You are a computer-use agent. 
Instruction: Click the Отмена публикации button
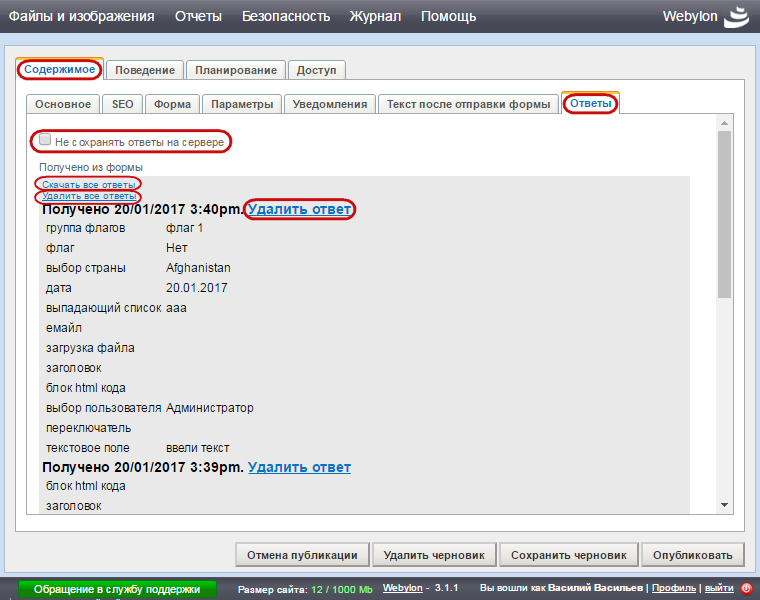[x=302, y=555]
